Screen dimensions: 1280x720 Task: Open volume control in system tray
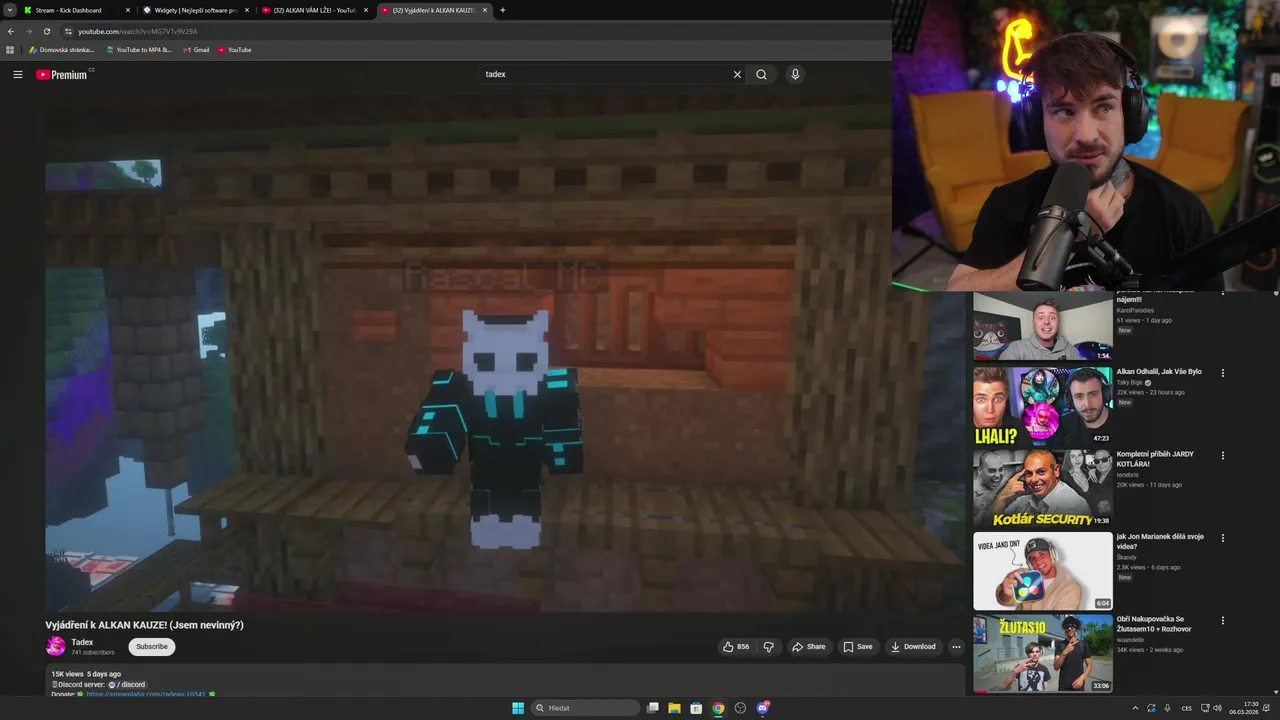[x=1217, y=708]
